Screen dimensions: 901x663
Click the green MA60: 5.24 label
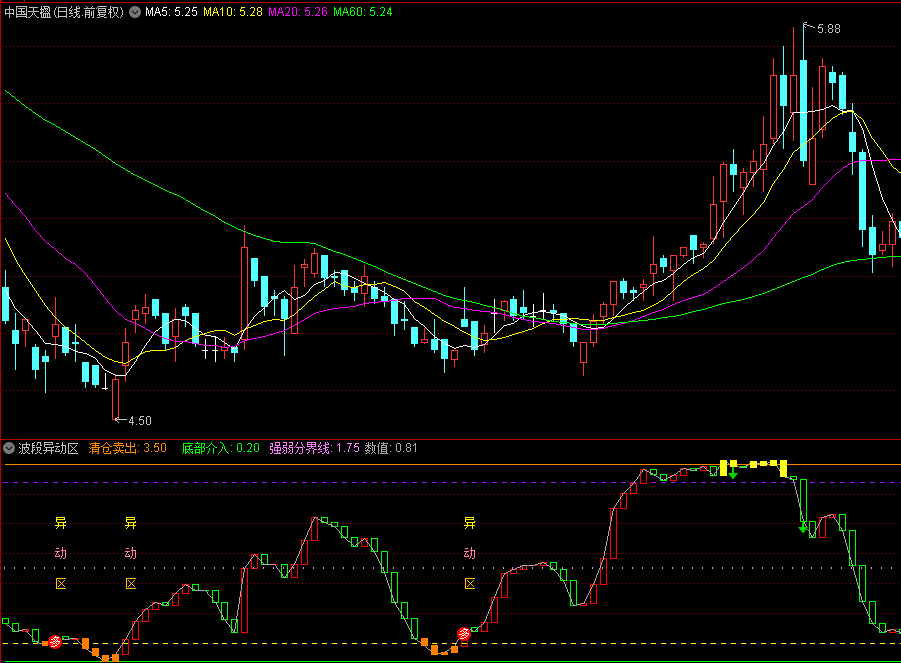(x=363, y=12)
